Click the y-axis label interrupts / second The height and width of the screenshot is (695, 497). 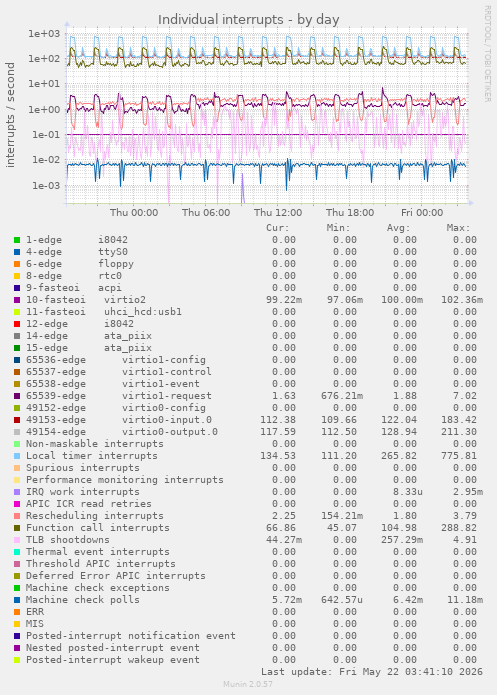pyautogui.click(x=10, y=115)
